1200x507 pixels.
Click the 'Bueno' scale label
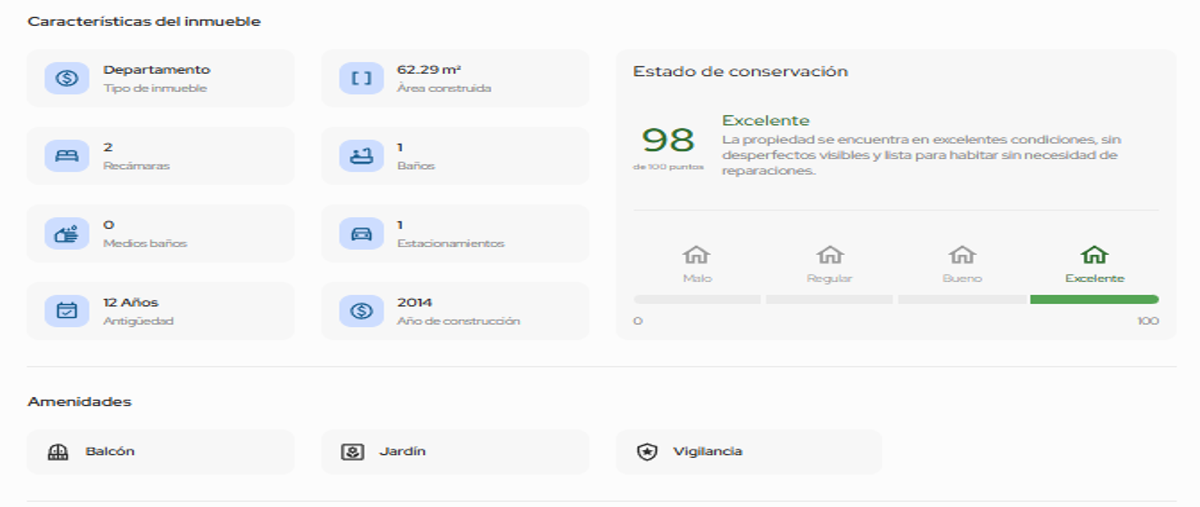click(962, 278)
